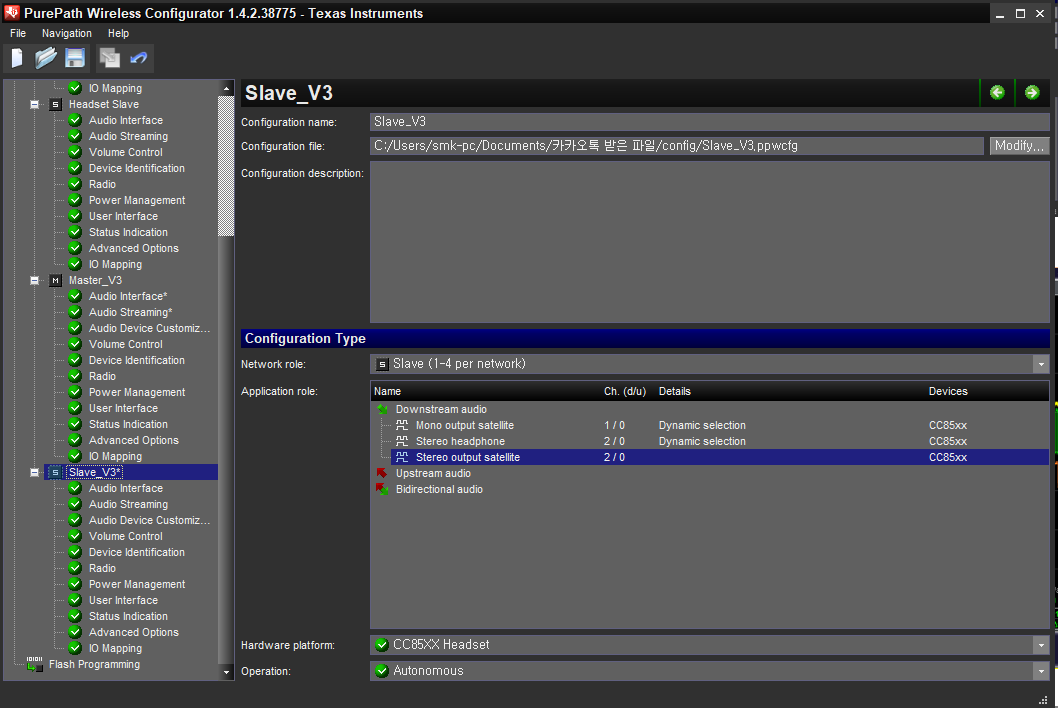Click the Configuration name input field
This screenshot has height=708, width=1058.
pyautogui.click(x=710, y=121)
